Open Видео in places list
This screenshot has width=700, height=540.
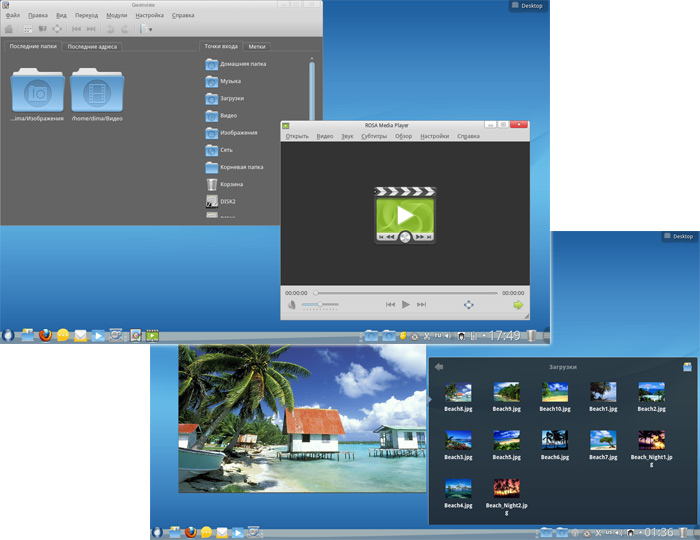pos(221,116)
